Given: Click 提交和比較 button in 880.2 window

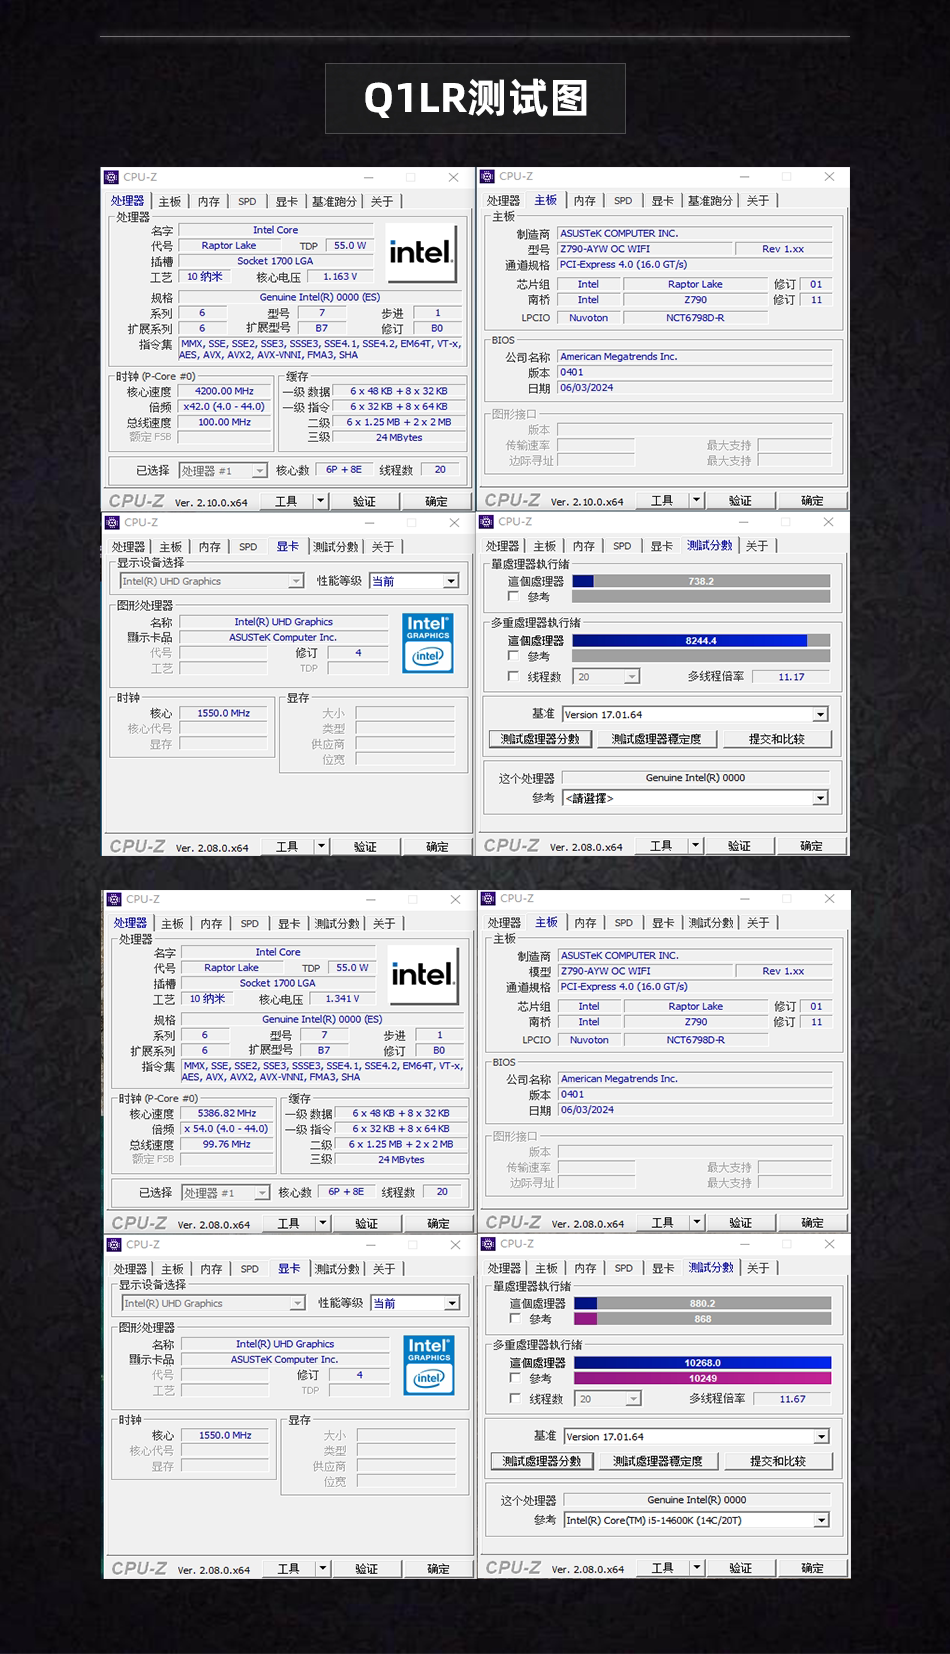Looking at the screenshot, I should pos(778,1461).
